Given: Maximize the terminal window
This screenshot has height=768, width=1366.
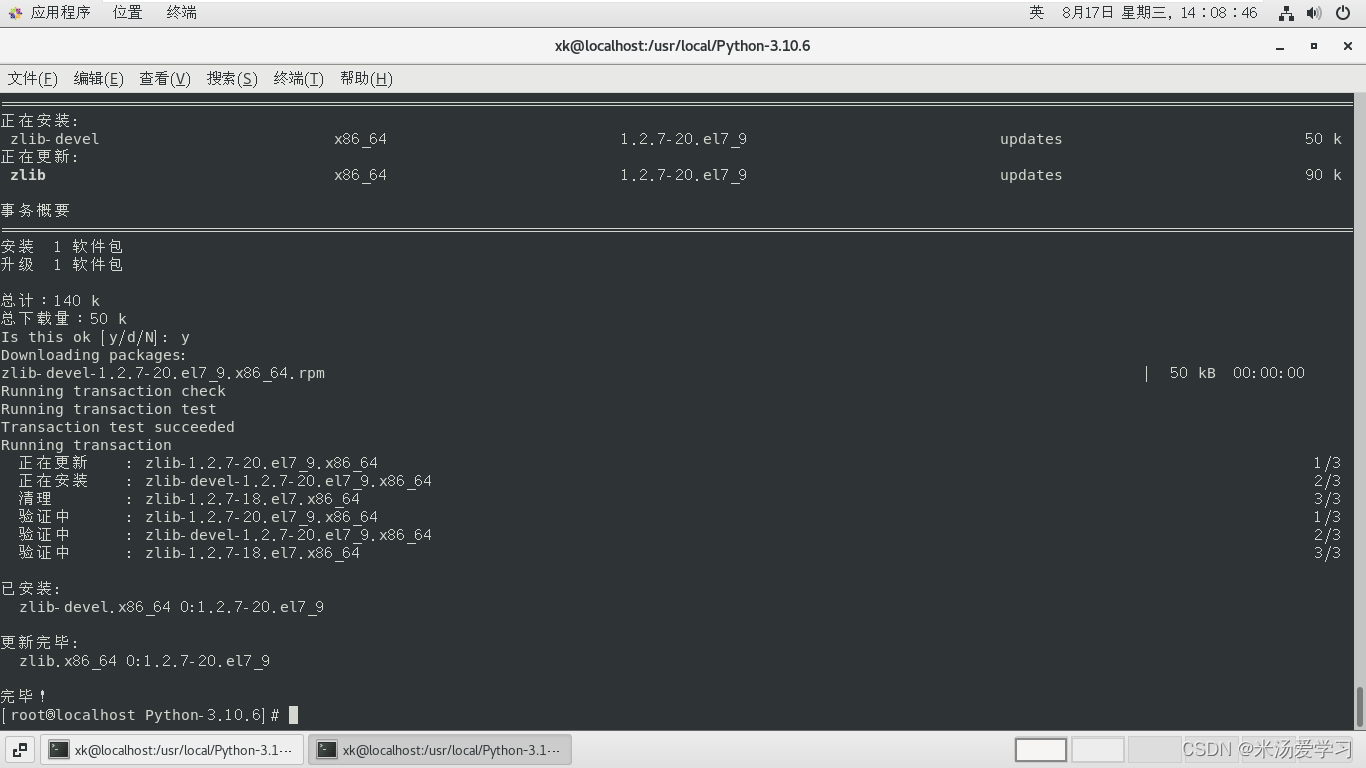Looking at the screenshot, I should click(1314, 46).
